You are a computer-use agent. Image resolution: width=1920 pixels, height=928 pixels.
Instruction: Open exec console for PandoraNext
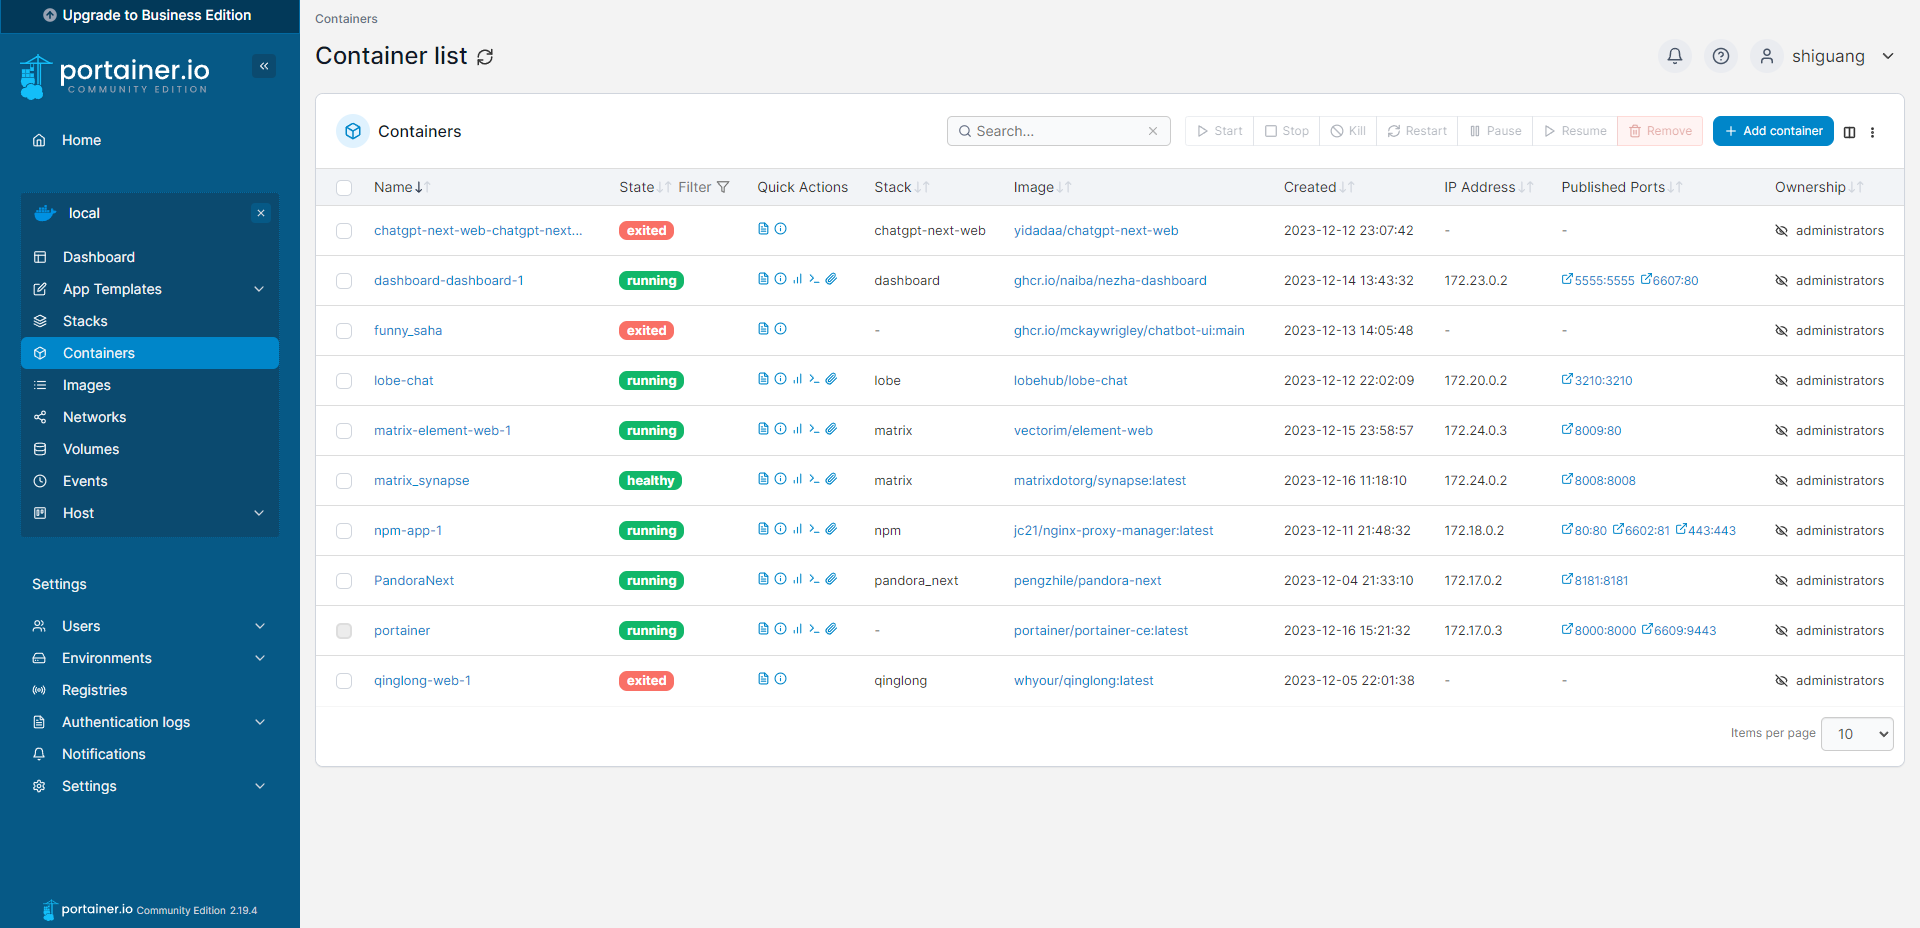coord(814,579)
